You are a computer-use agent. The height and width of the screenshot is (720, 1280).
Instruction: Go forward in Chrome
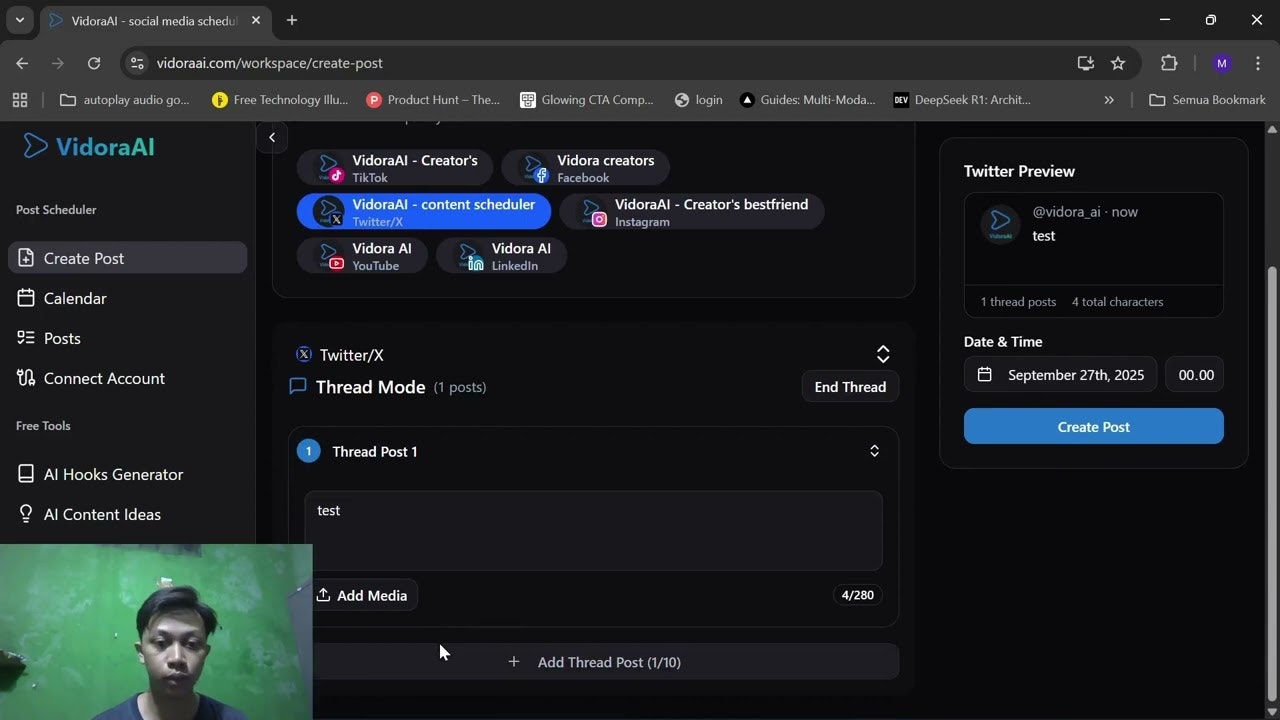pyautogui.click(x=58, y=63)
